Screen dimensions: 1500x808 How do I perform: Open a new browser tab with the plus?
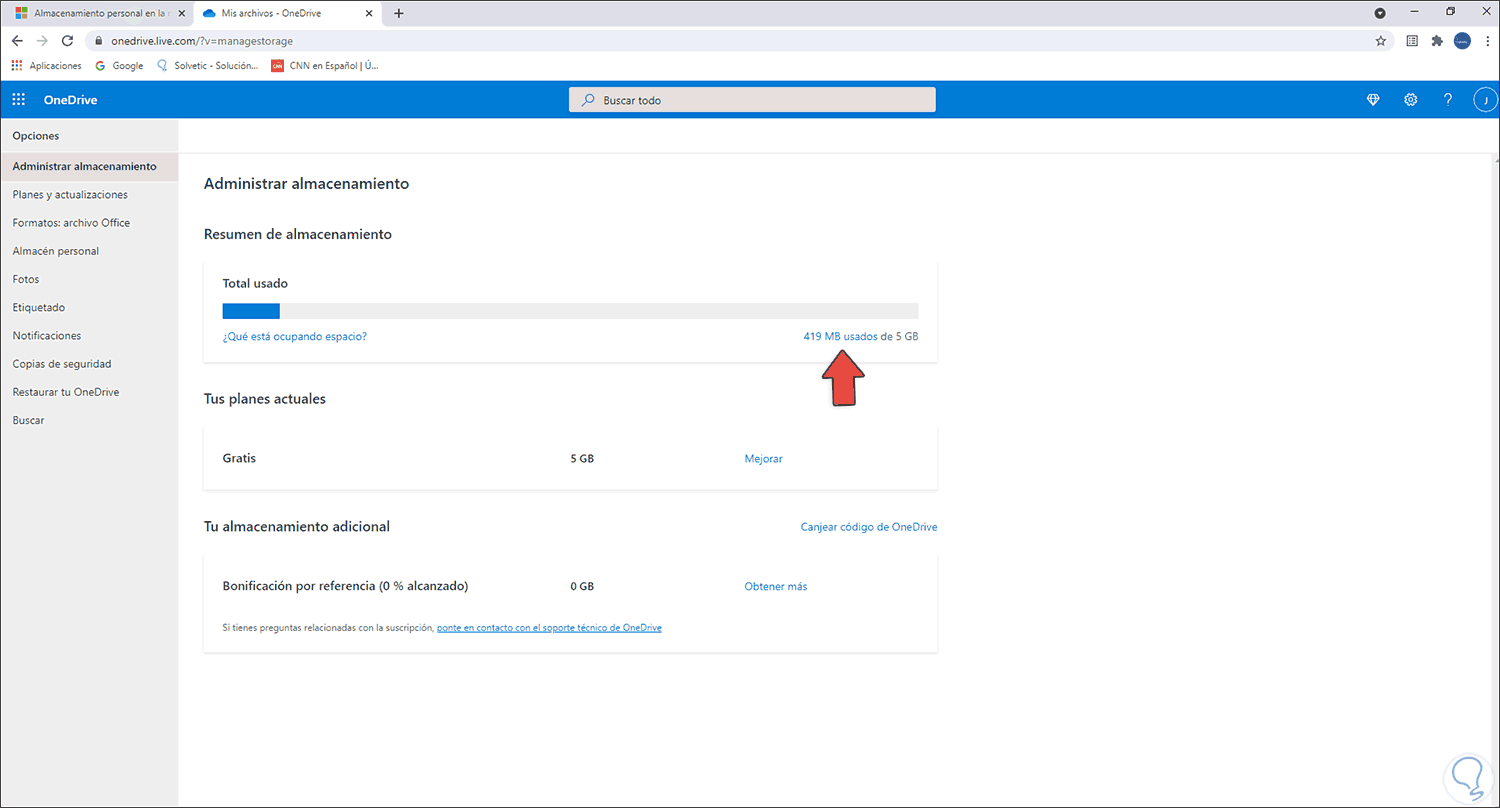click(x=399, y=13)
